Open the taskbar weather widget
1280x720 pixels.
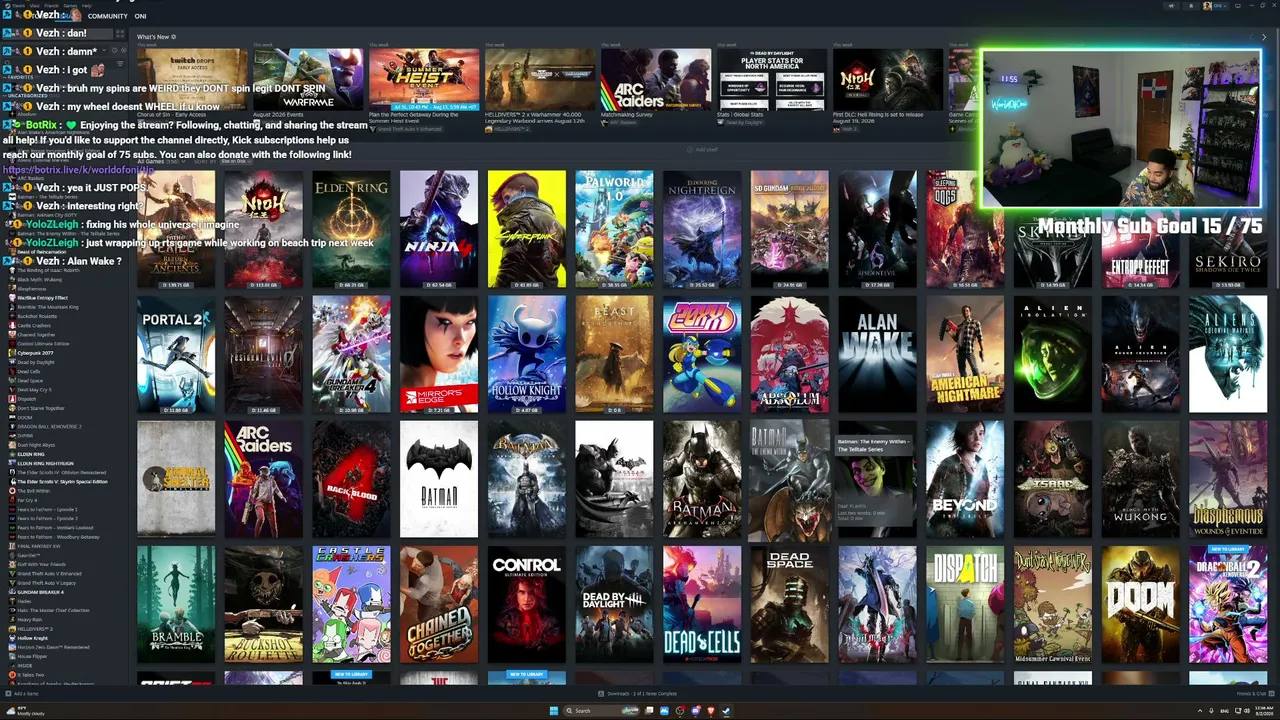[x=23, y=711]
